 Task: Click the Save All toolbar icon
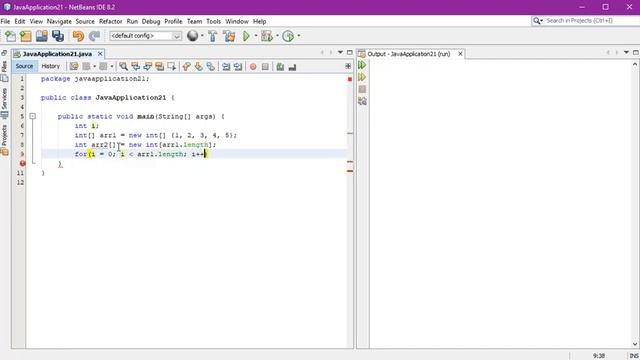[x=58, y=36]
